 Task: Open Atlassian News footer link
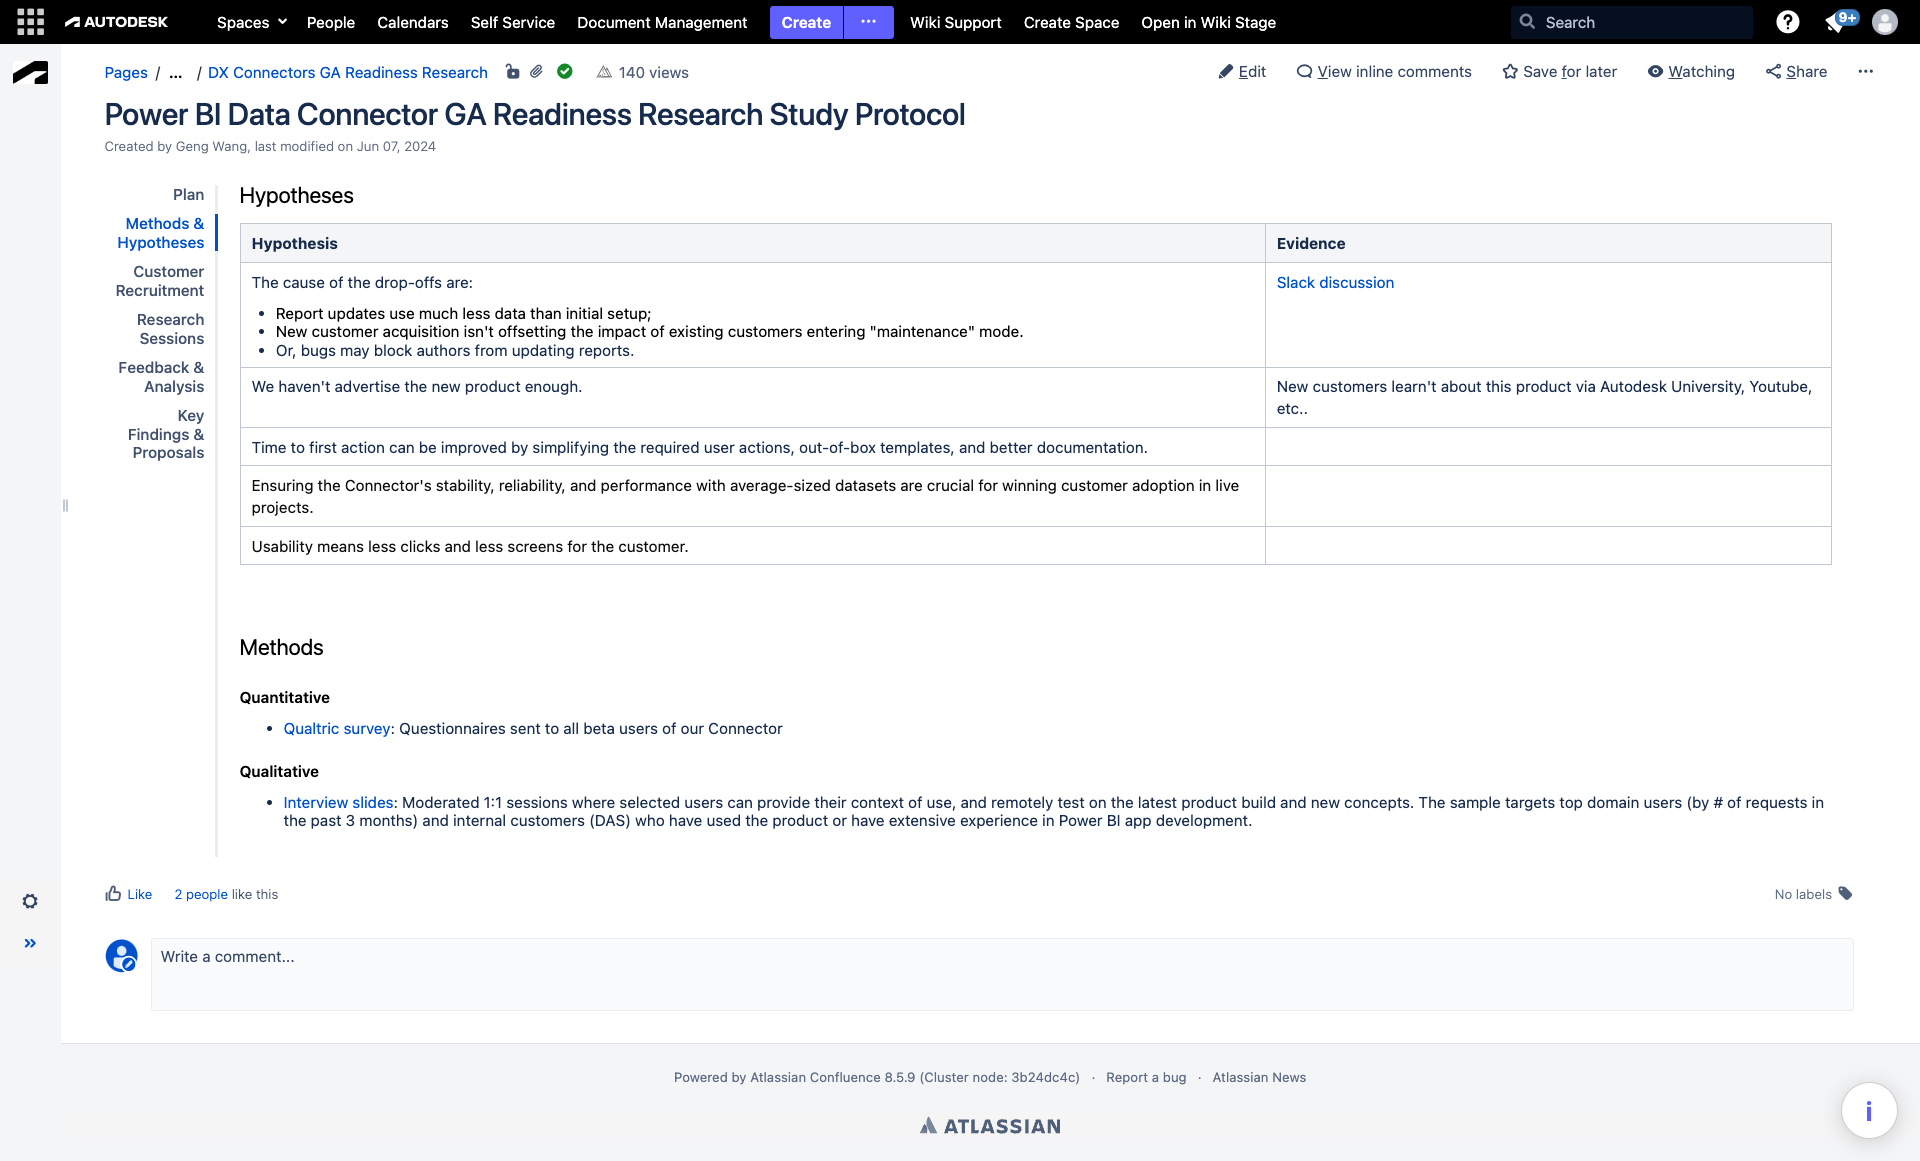tap(1259, 1077)
